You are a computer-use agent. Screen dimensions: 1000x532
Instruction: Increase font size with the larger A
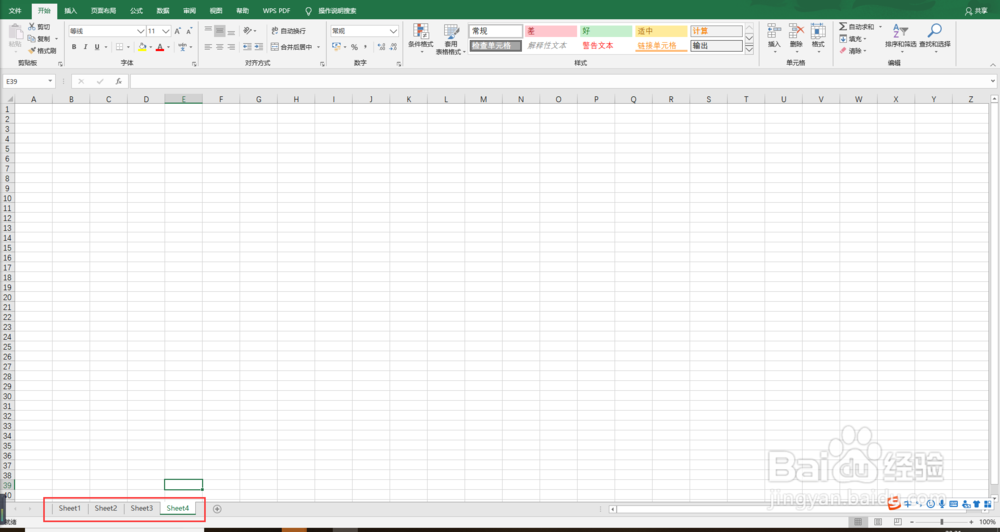[178, 31]
